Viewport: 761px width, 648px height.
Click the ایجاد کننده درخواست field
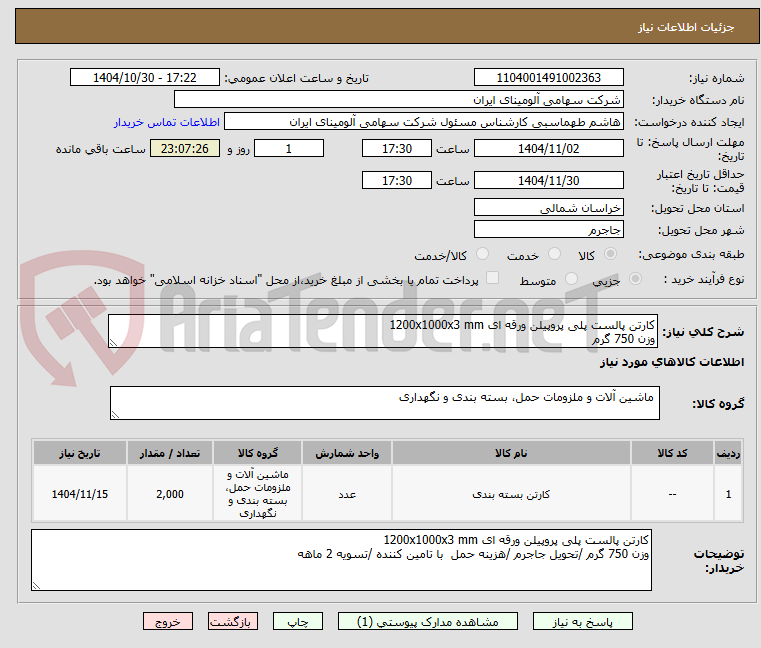click(424, 122)
